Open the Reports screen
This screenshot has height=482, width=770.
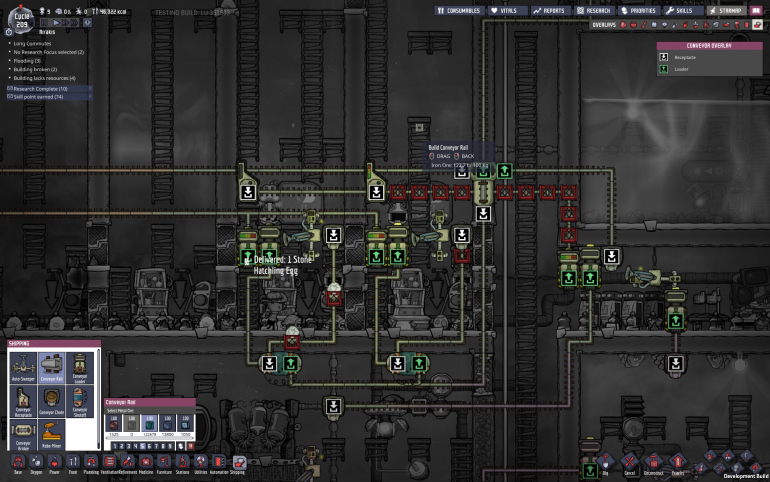pos(550,10)
